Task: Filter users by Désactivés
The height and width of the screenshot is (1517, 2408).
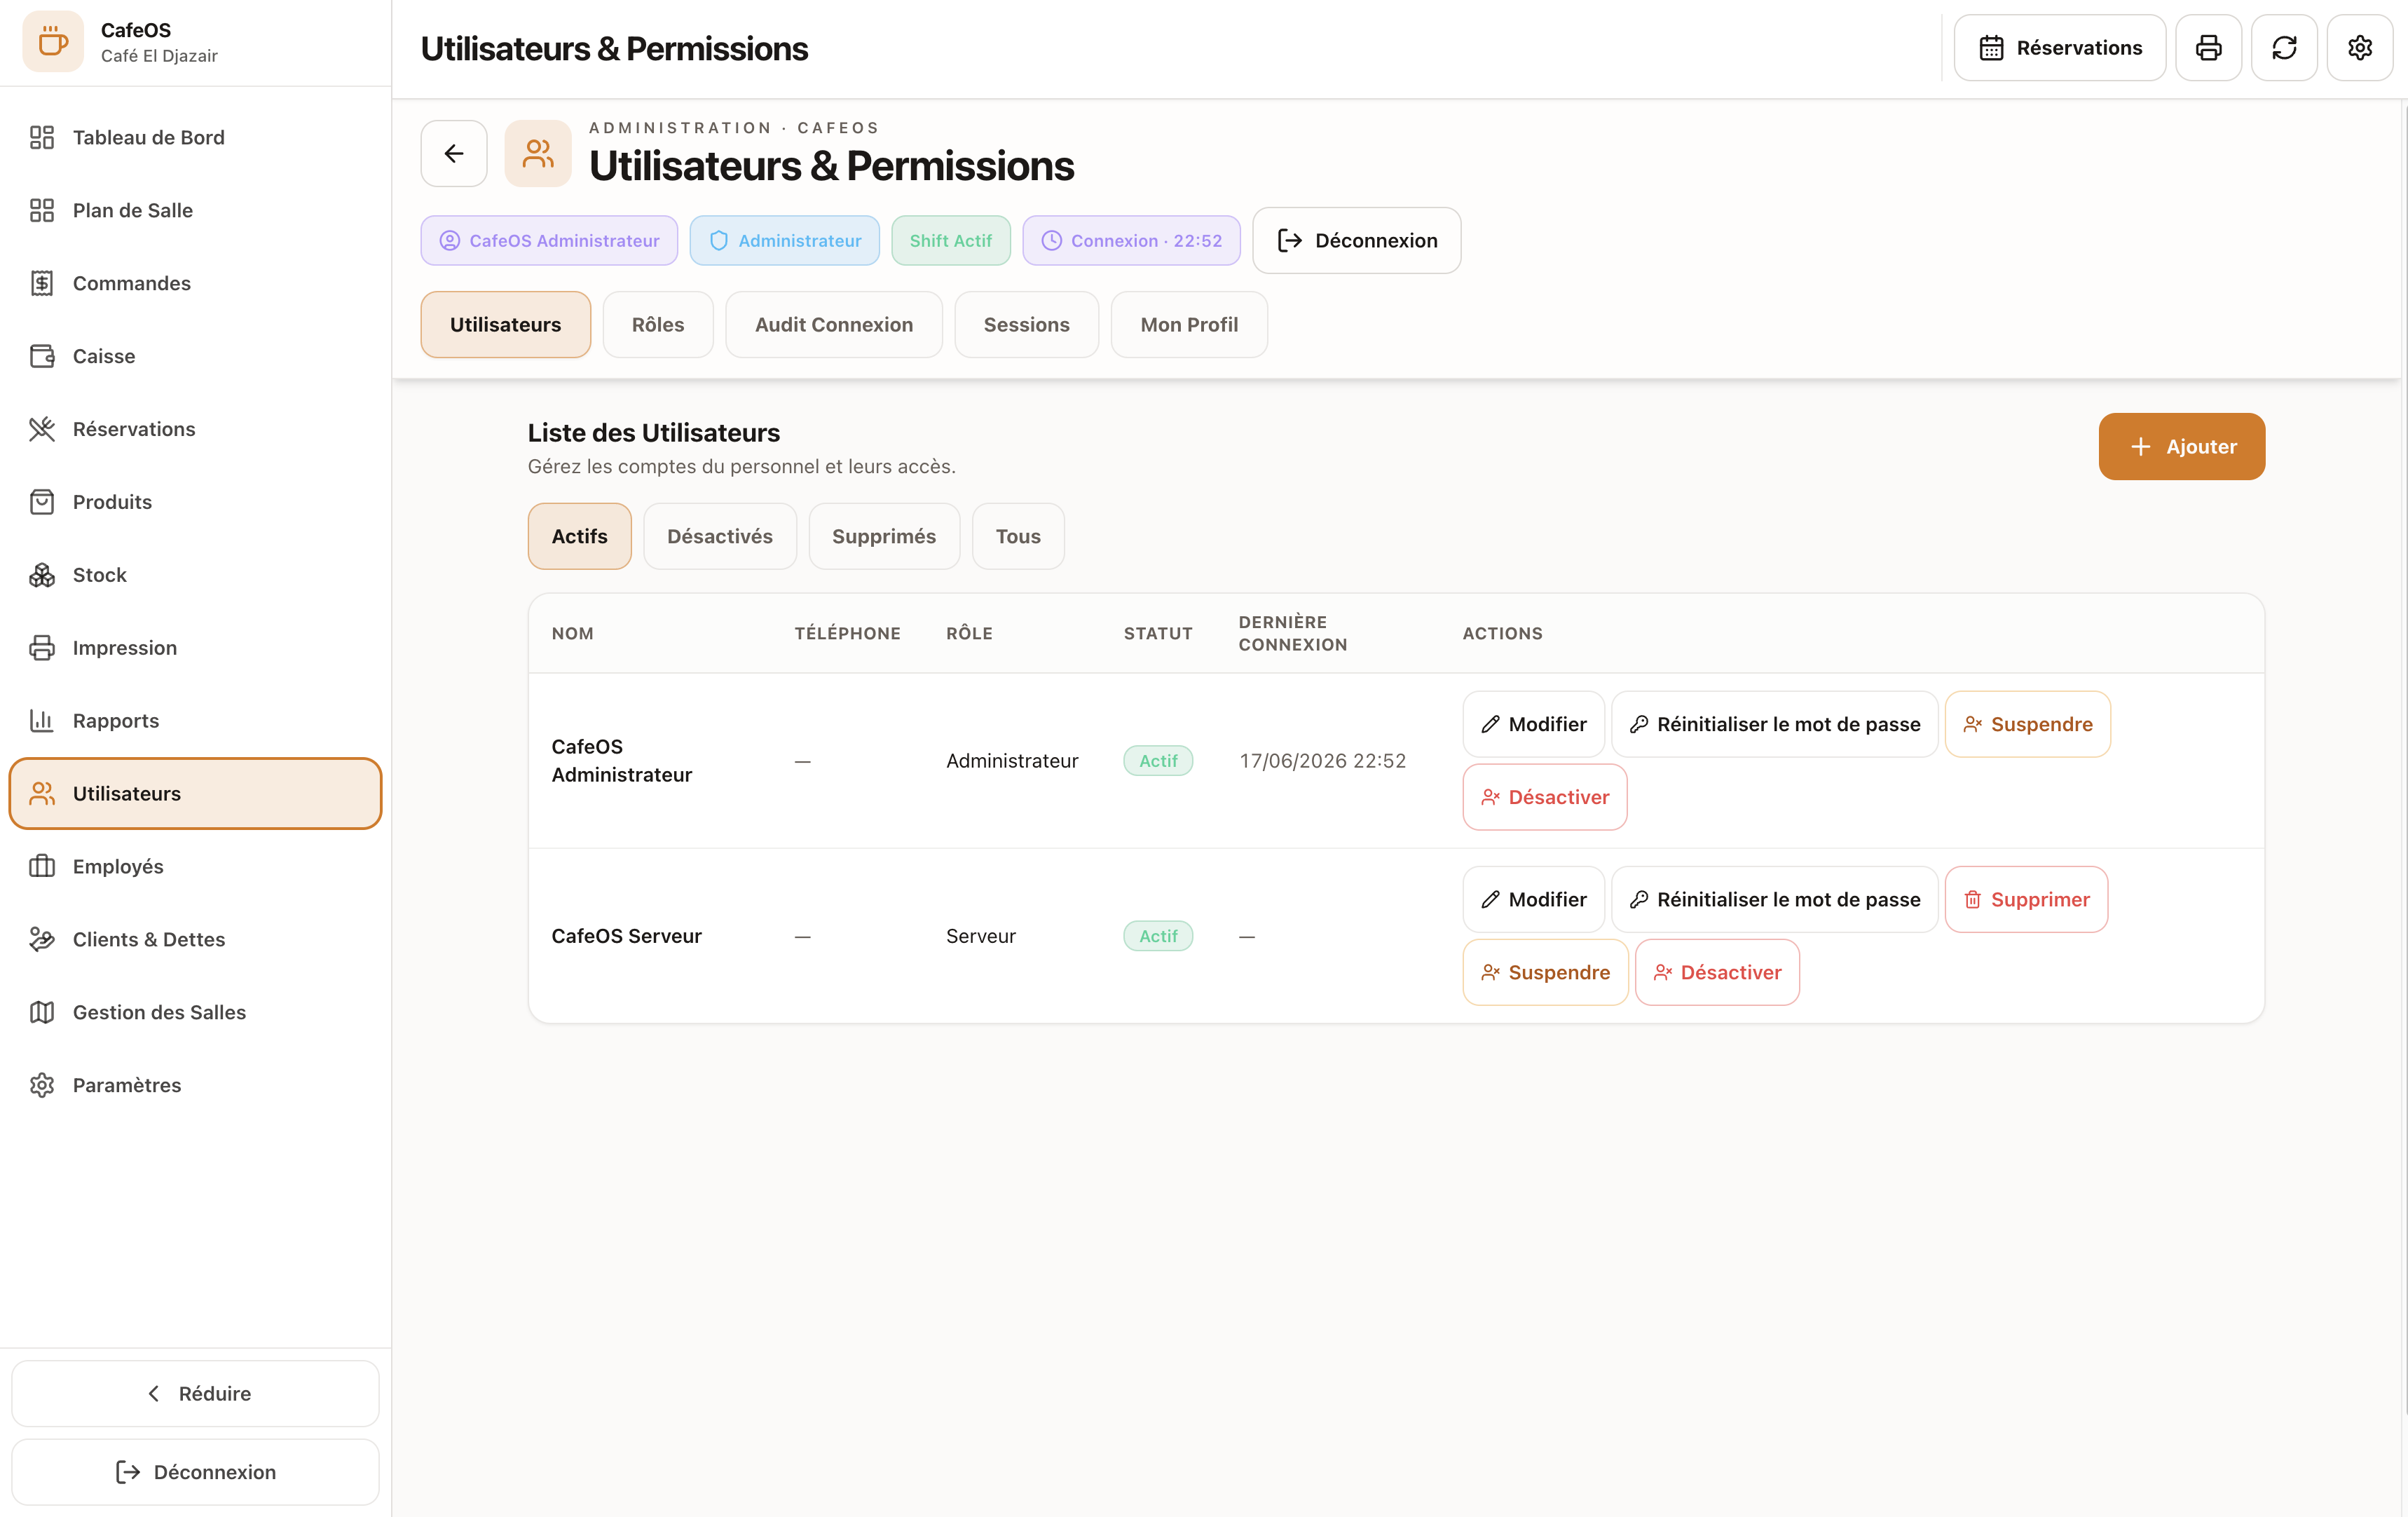Action: (720, 537)
